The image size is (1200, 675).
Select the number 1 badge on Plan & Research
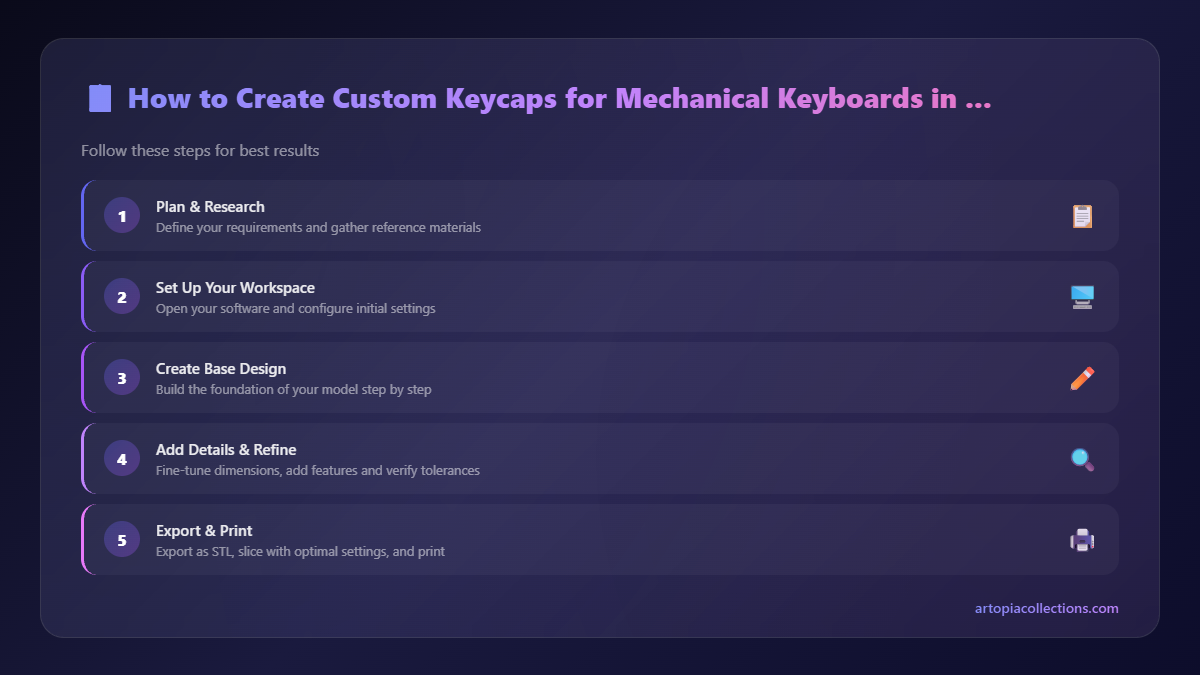[x=121, y=215]
